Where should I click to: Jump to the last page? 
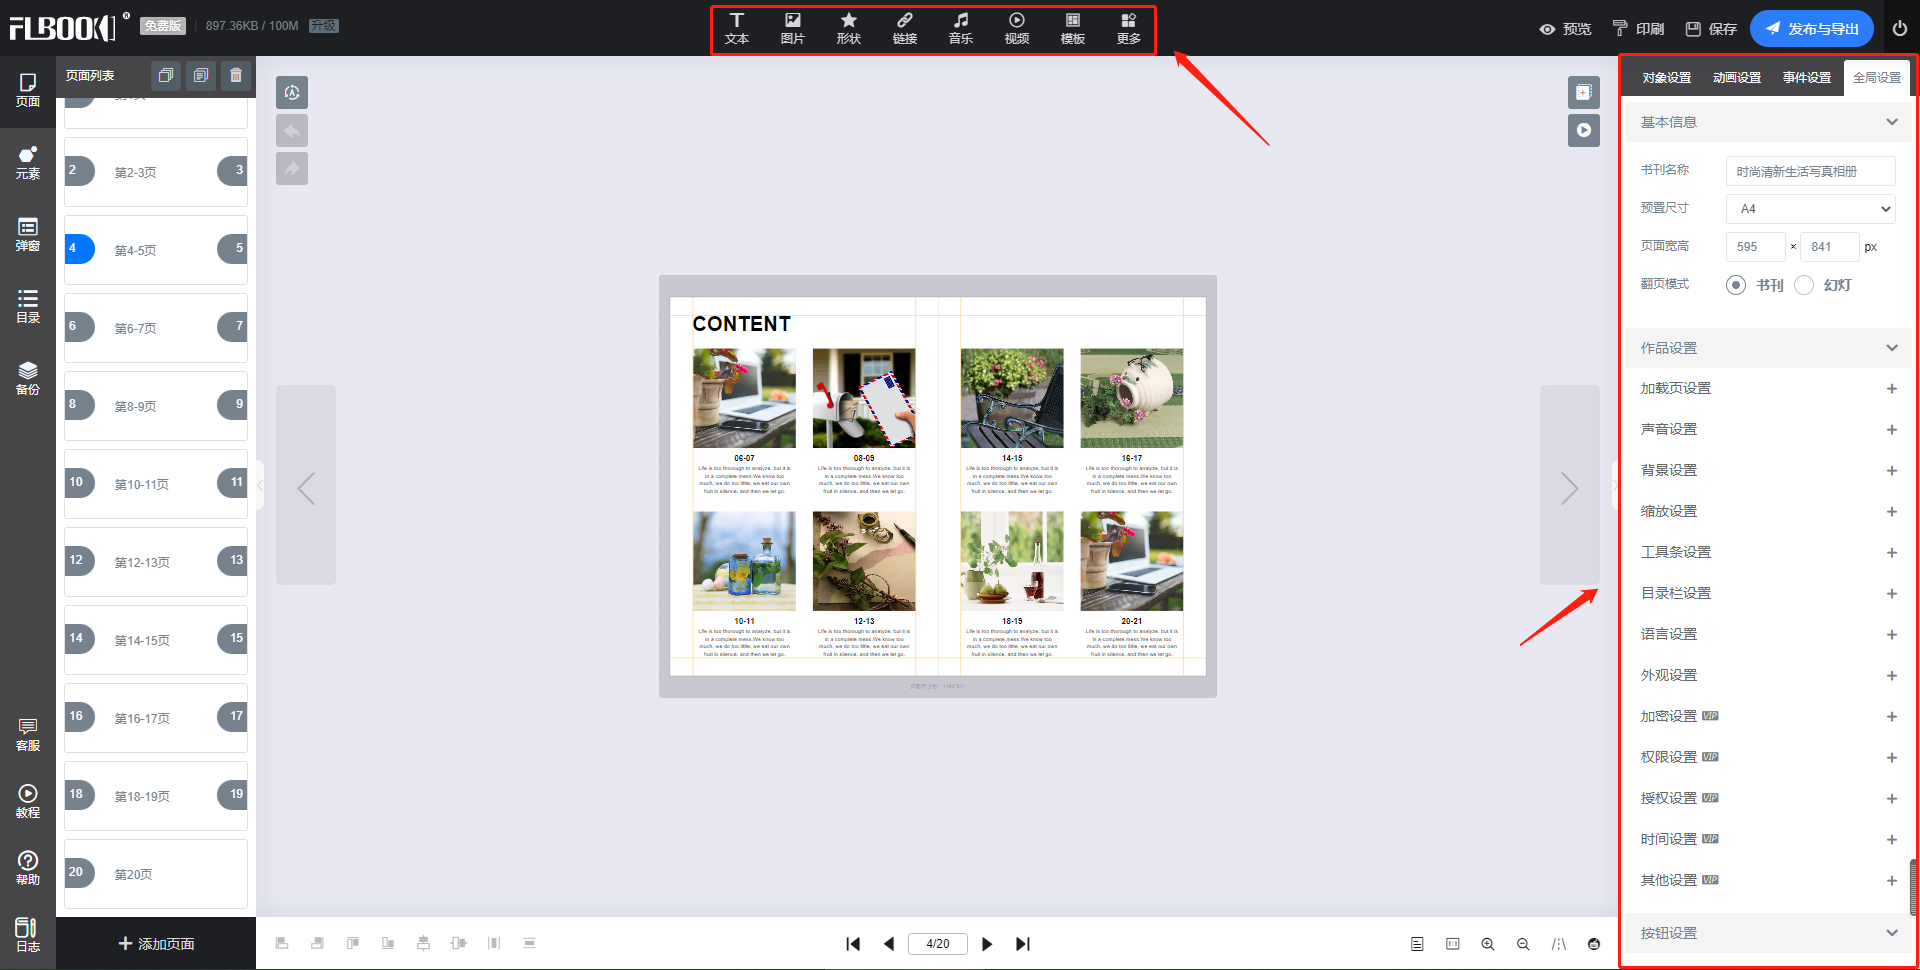(1023, 944)
